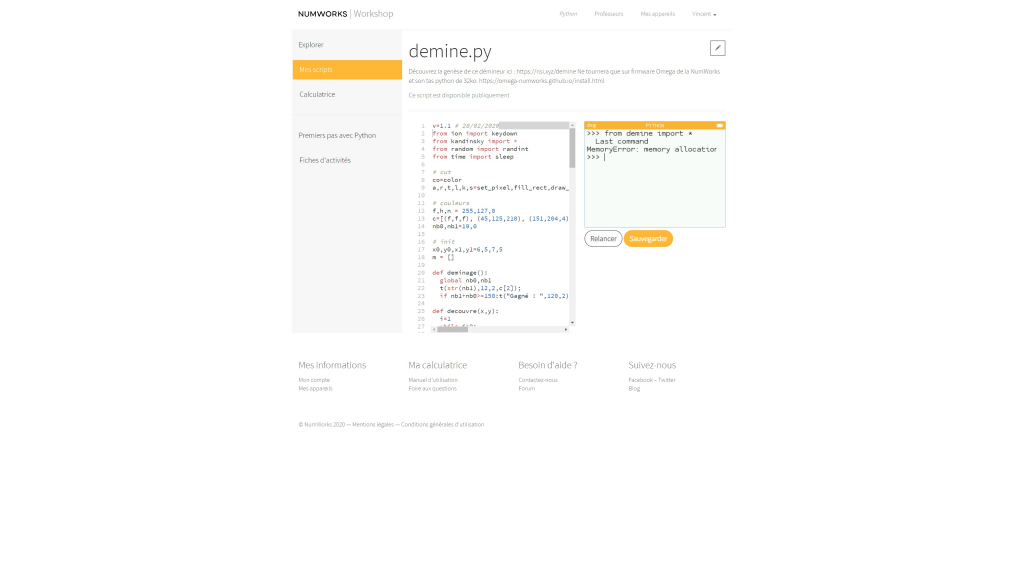The image size is (1024, 576).
Task: Open the Facebook link in the footer
Action: pos(640,380)
